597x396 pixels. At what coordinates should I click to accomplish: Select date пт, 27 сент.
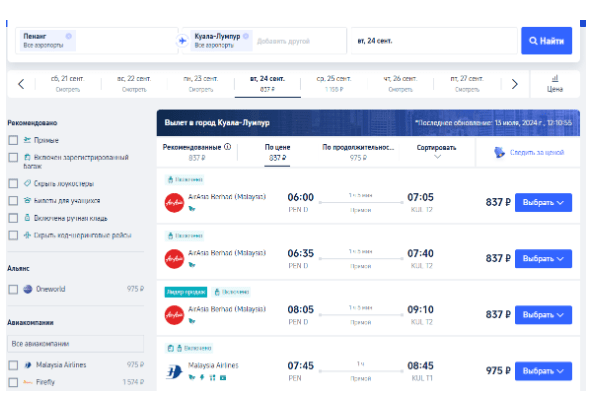(467, 84)
